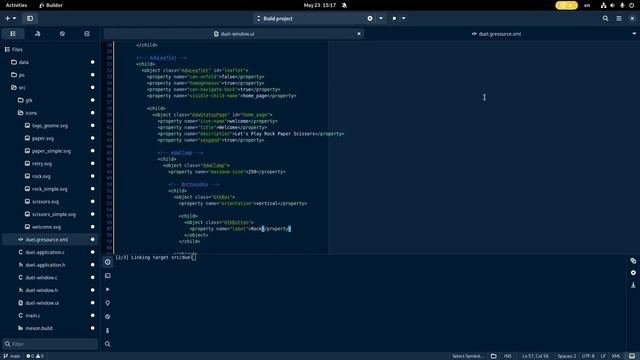
Task: Open the diagnostics location pin panel
Action: click(x=108, y=303)
